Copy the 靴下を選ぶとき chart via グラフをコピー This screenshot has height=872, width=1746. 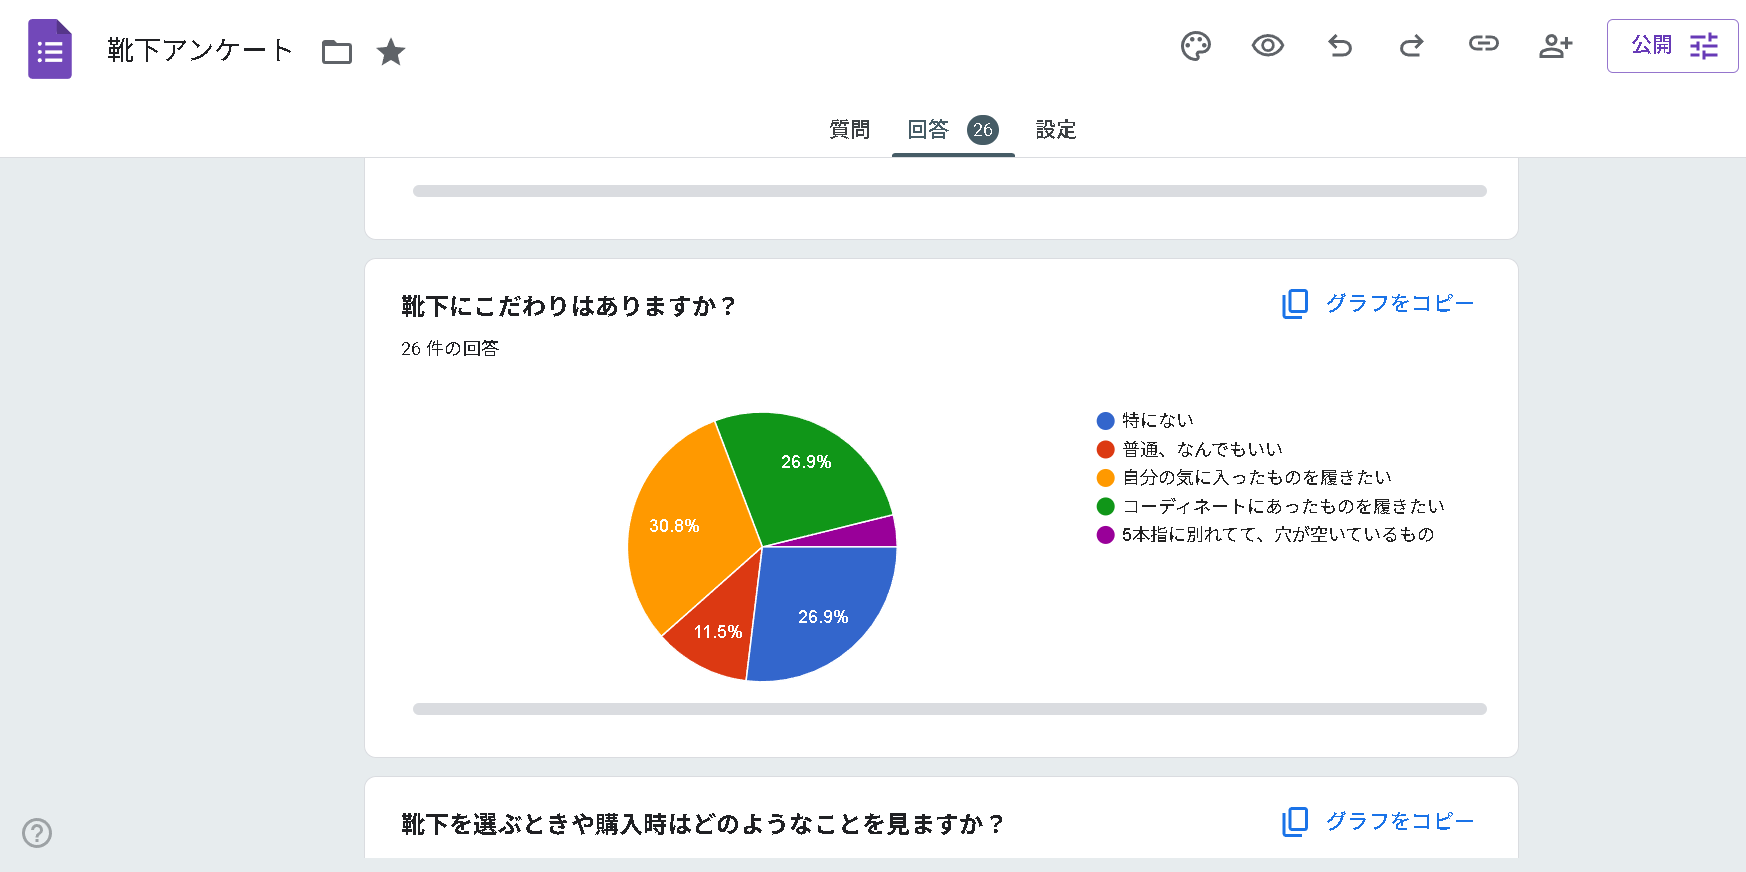click(1378, 821)
